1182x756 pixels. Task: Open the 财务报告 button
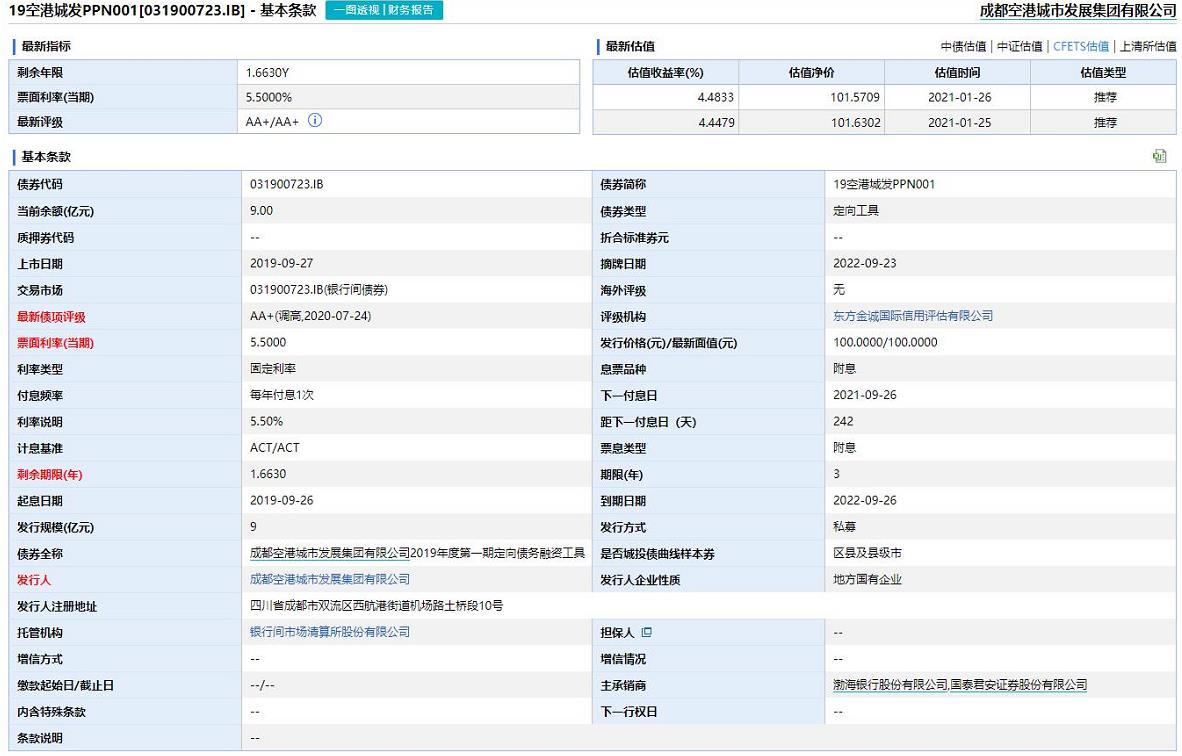tap(412, 11)
